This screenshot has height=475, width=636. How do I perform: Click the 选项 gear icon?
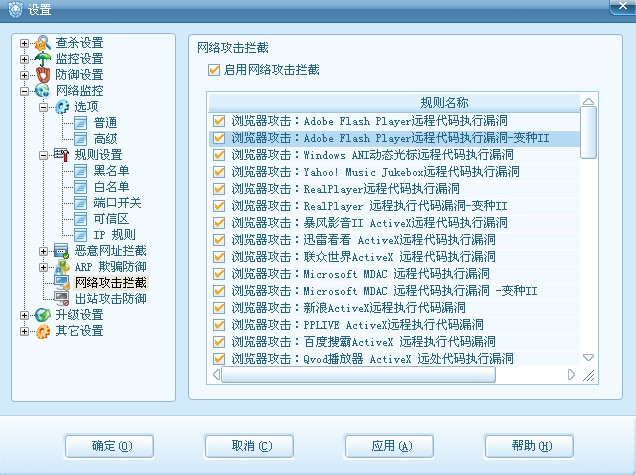tap(62, 107)
